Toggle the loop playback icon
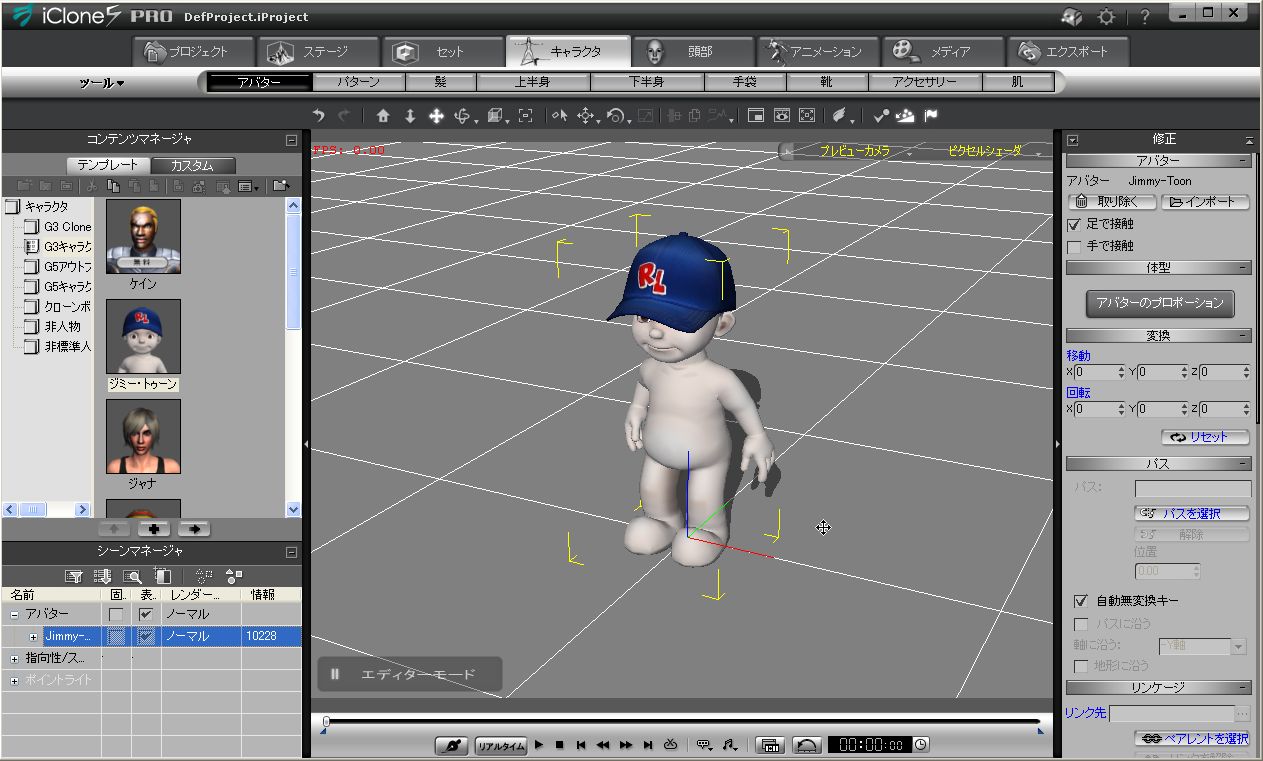The width and height of the screenshot is (1263, 761). pyautogui.click(x=671, y=745)
